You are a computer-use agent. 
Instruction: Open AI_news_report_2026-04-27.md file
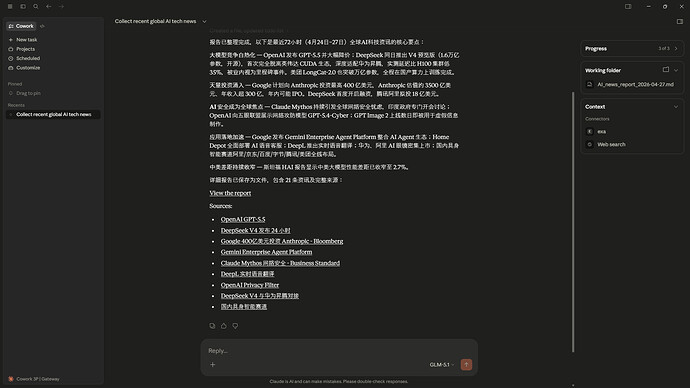coord(631,84)
